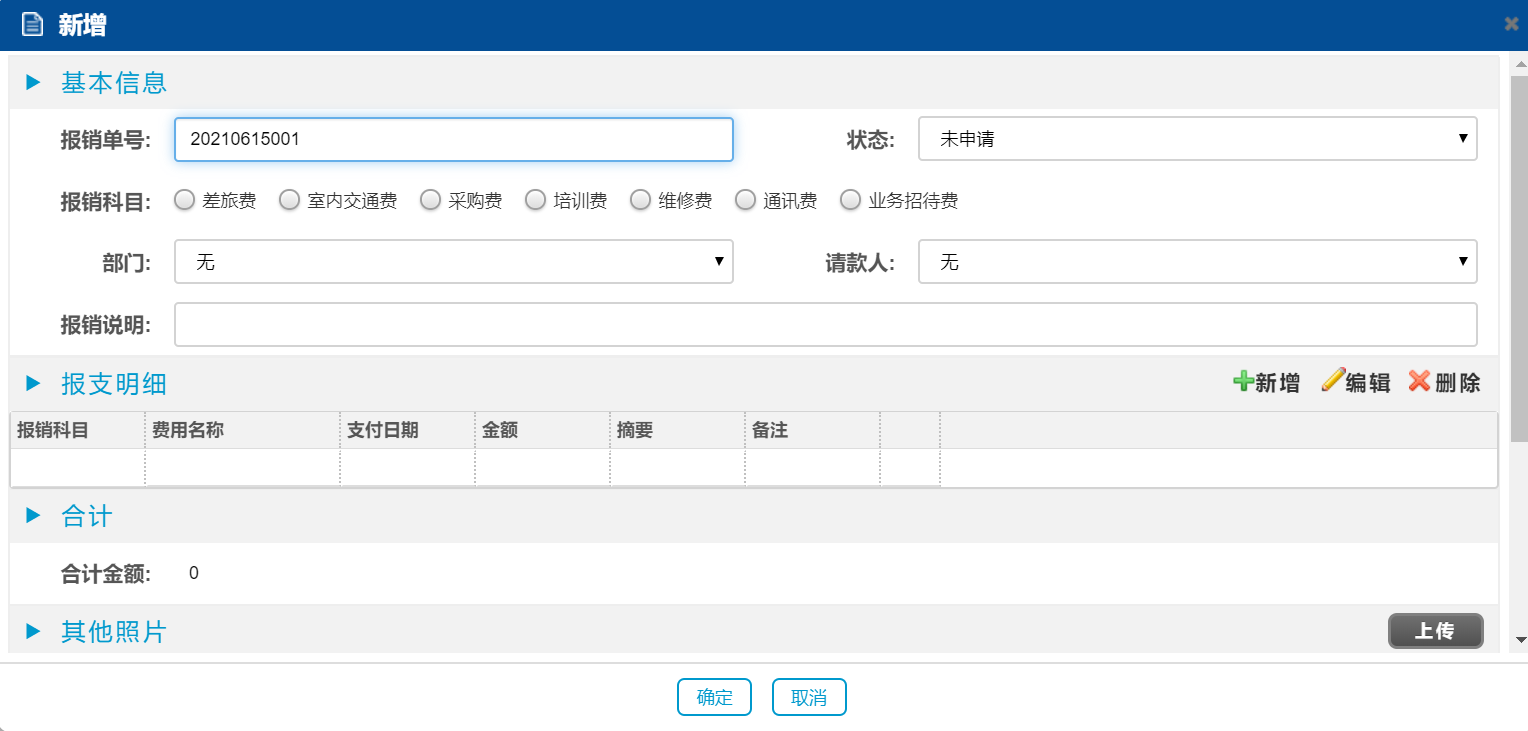Click the document icon in title bar
The height and width of the screenshot is (731, 1528).
pos(33,25)
